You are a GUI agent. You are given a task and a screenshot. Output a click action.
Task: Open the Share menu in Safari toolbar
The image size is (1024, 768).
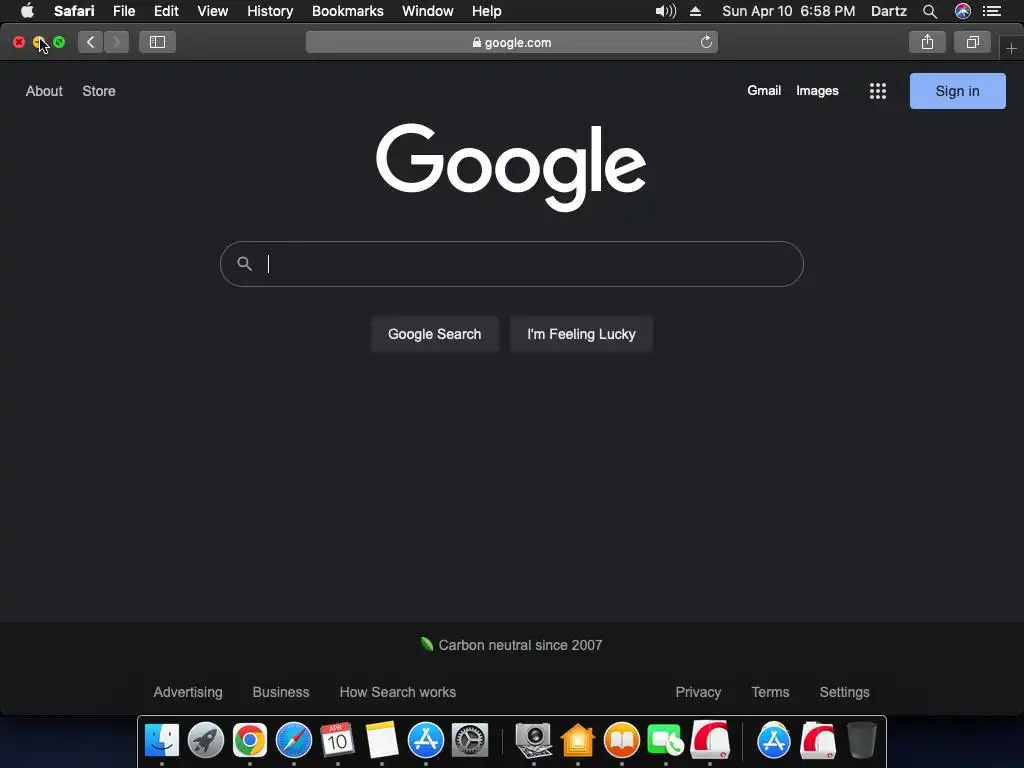[x=927, y=42]
